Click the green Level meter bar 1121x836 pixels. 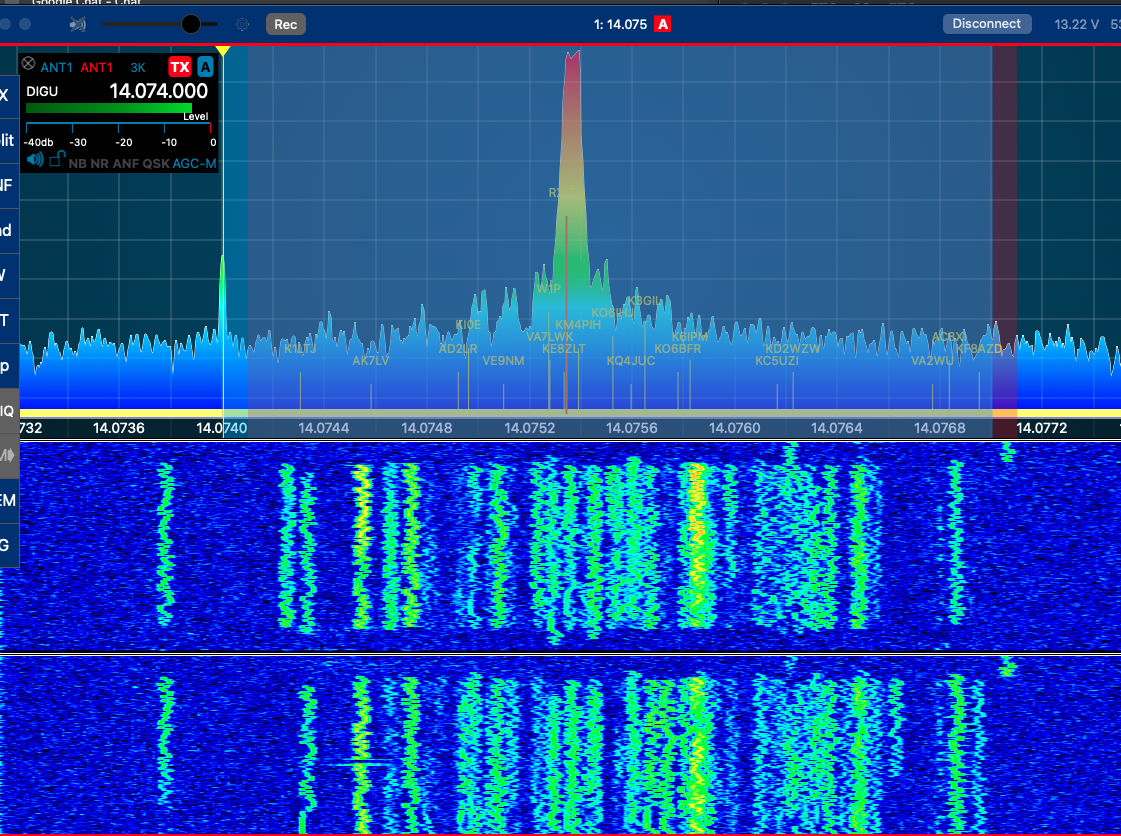(109, 108)
